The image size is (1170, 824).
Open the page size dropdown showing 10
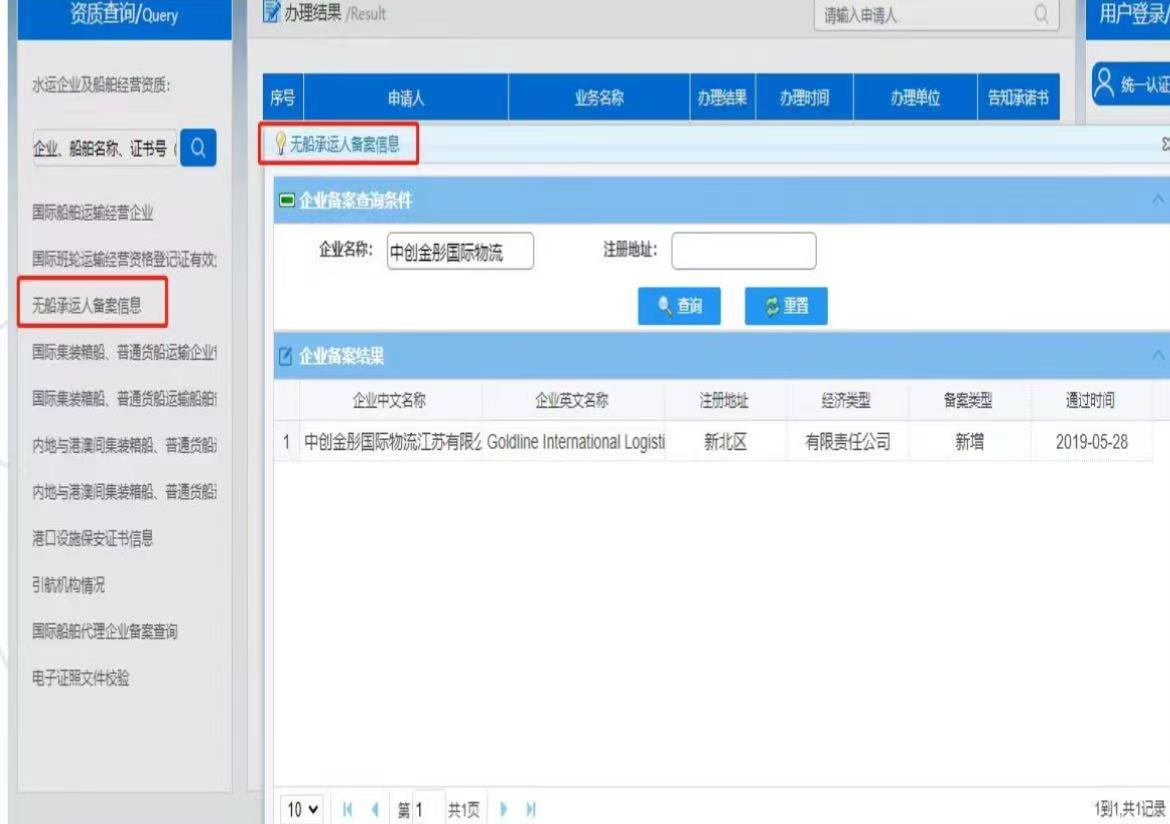[305, 808]
